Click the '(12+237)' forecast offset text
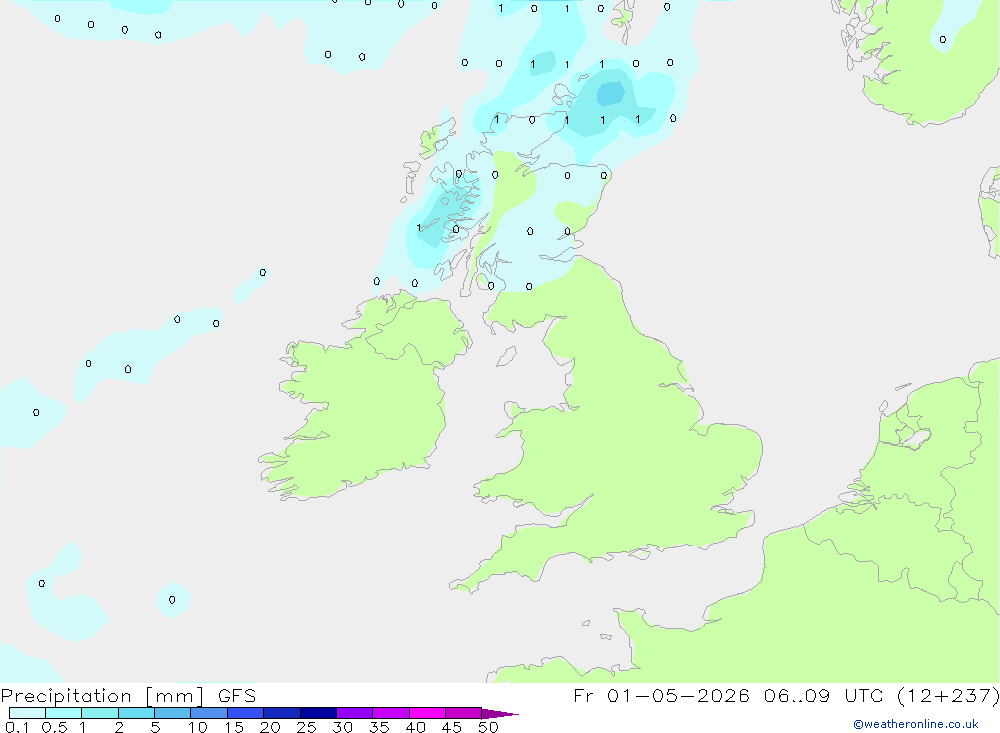Image resolution: width=1000 pixels, height=733 pixels. point(948,696)
